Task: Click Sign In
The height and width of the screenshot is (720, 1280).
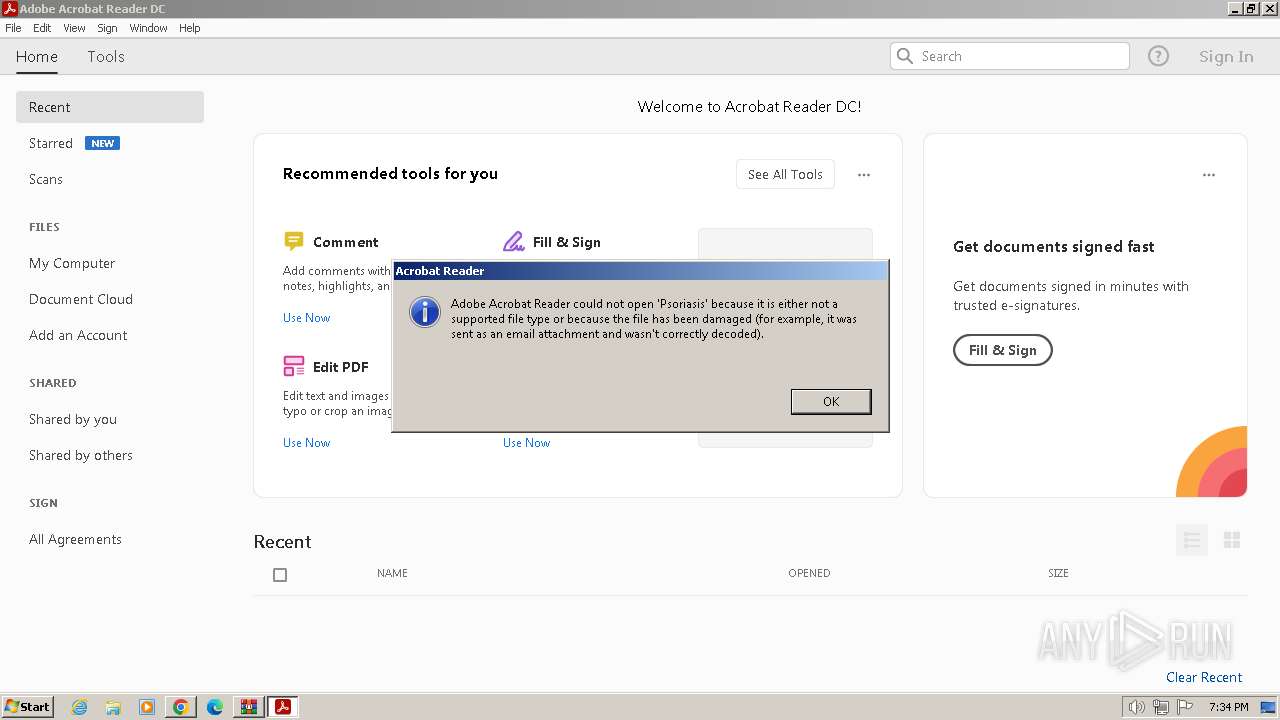Action: tap(1226, 56)
